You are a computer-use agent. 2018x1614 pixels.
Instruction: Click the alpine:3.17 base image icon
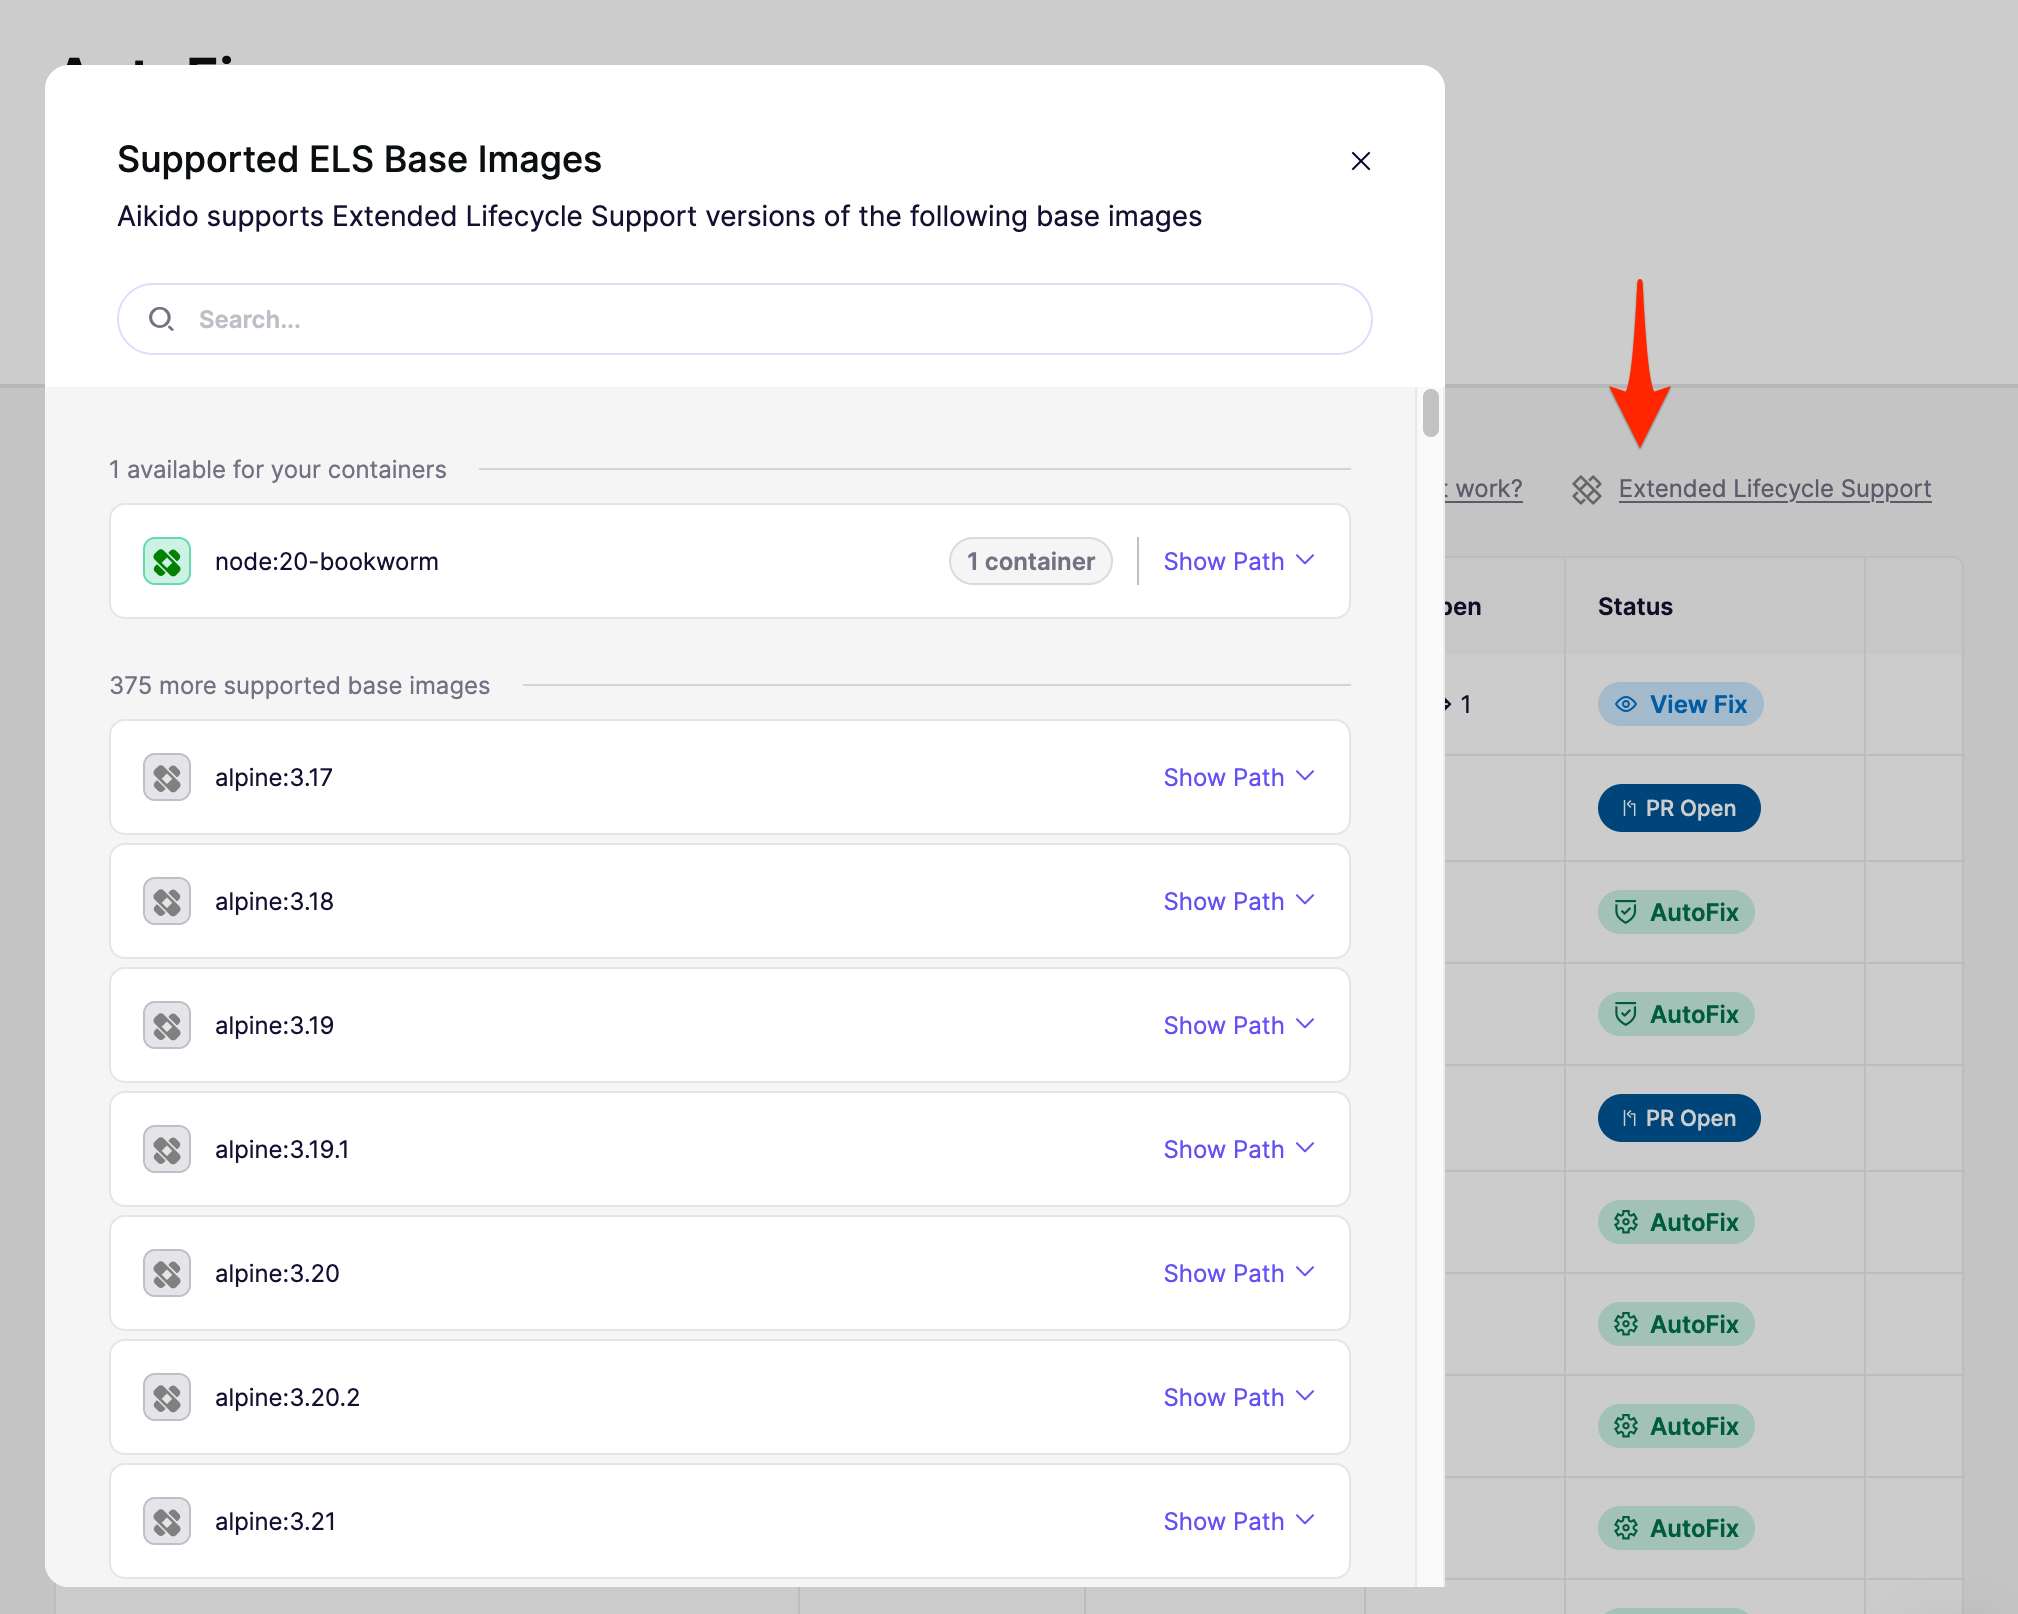(x=167, y=777)
